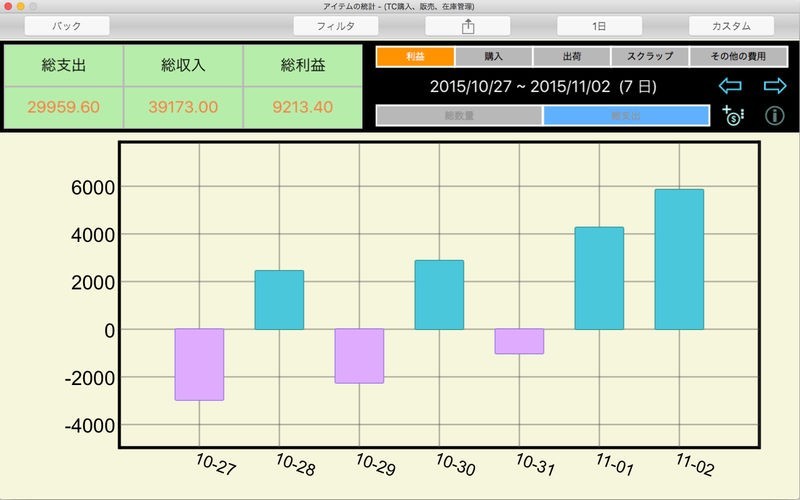Toggle the 総数量 total quantity segment
This screenshot has height=500, width=800.
(458, 115)
